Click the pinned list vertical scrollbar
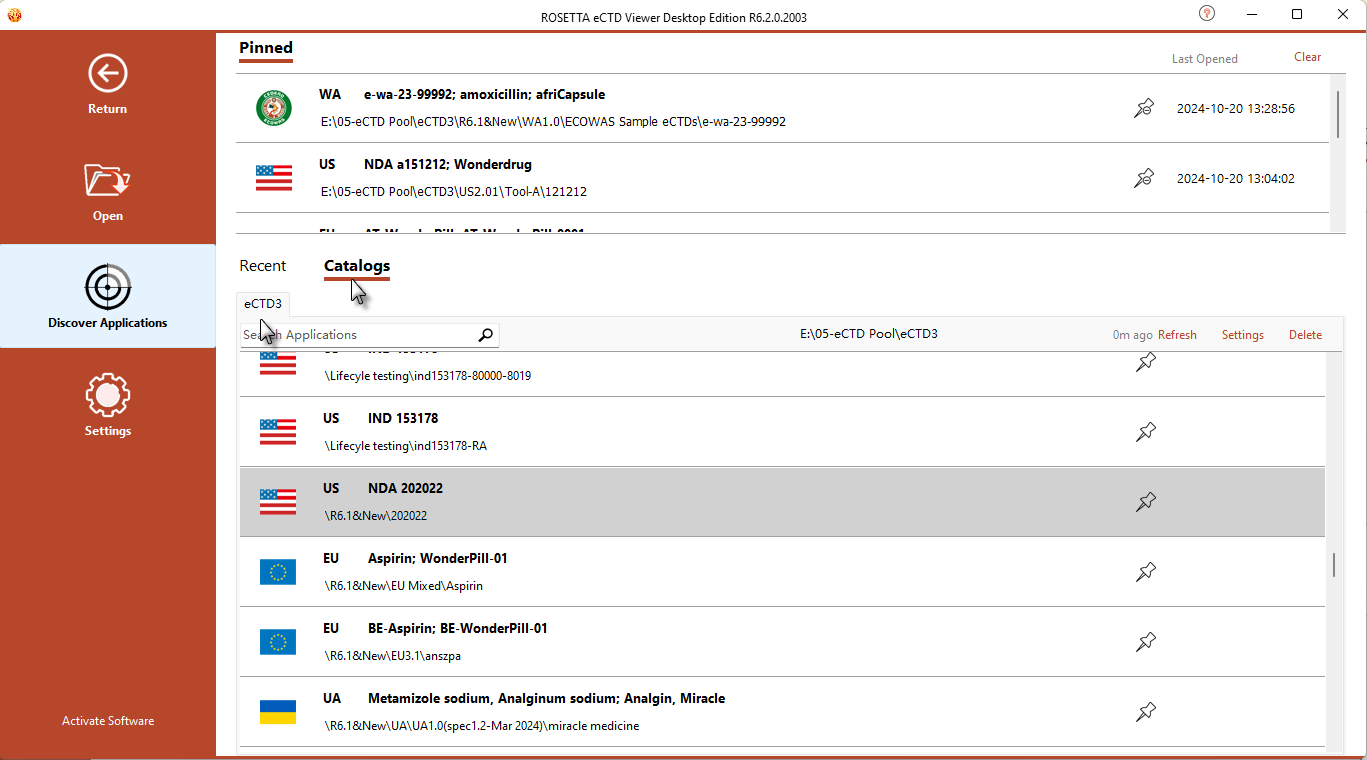 coord(1336,114)
